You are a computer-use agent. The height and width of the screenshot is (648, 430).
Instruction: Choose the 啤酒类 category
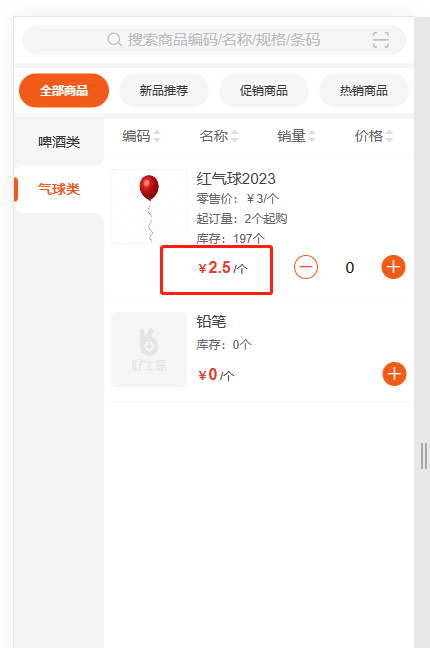pyautogui.click(x=59, y=142)
